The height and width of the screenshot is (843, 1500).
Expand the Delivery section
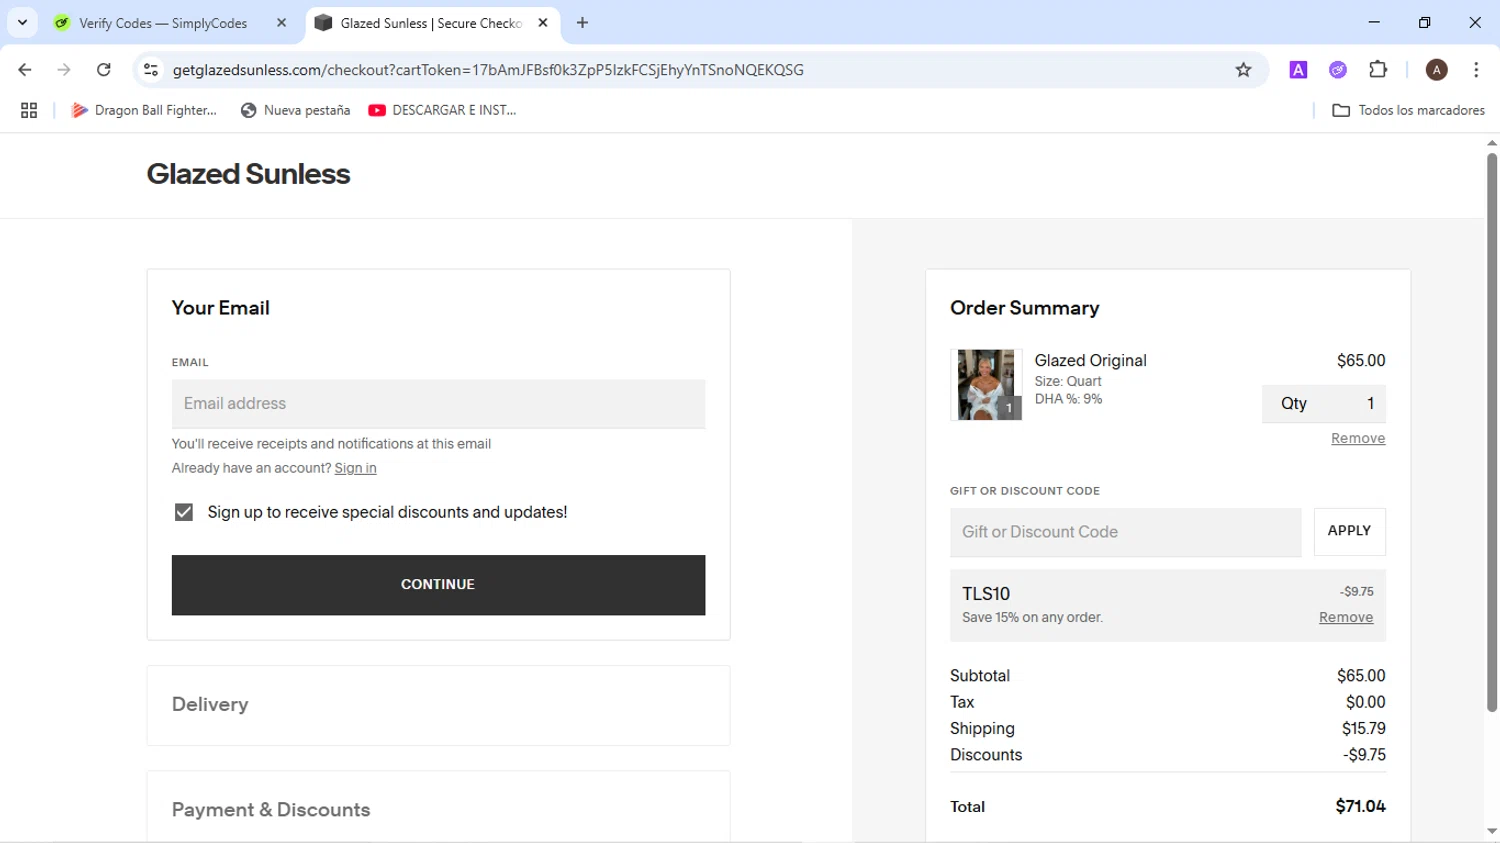coord(438,705)
